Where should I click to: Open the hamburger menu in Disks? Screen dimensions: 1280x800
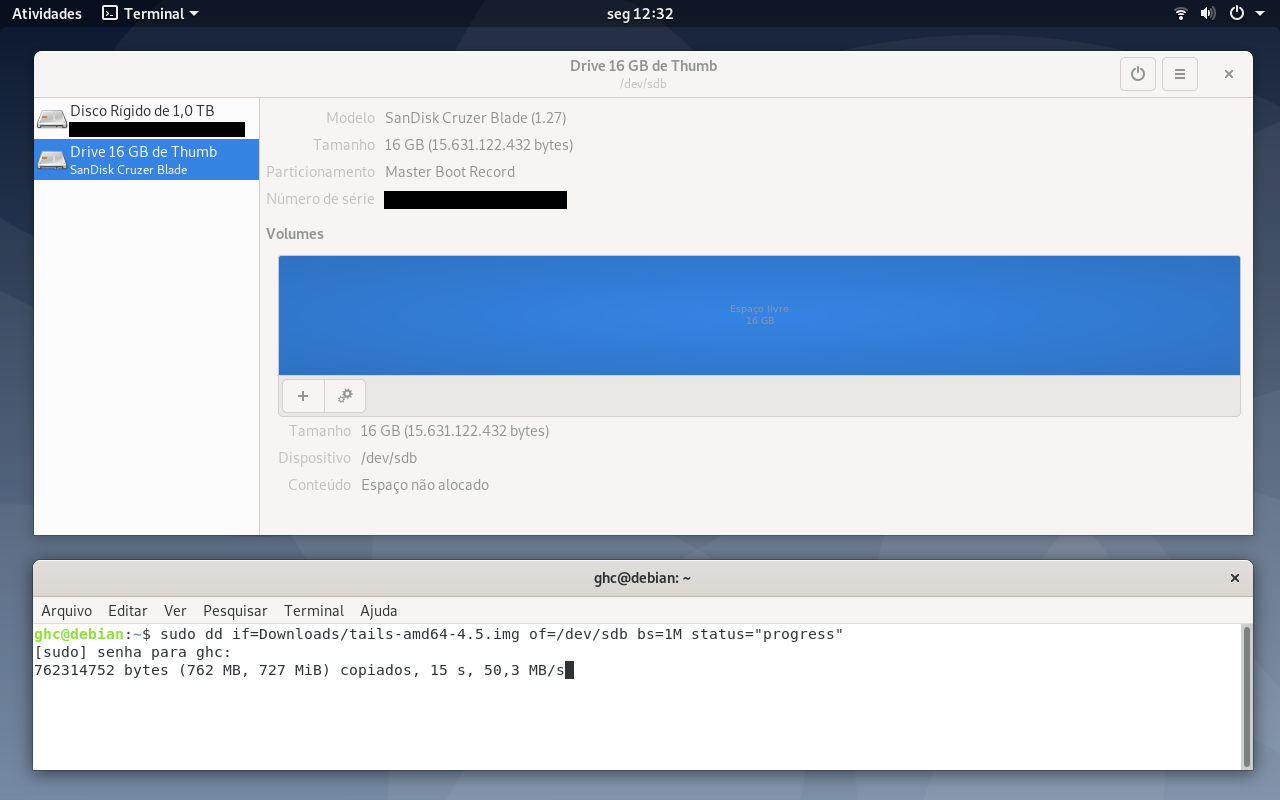(1180, 74)
